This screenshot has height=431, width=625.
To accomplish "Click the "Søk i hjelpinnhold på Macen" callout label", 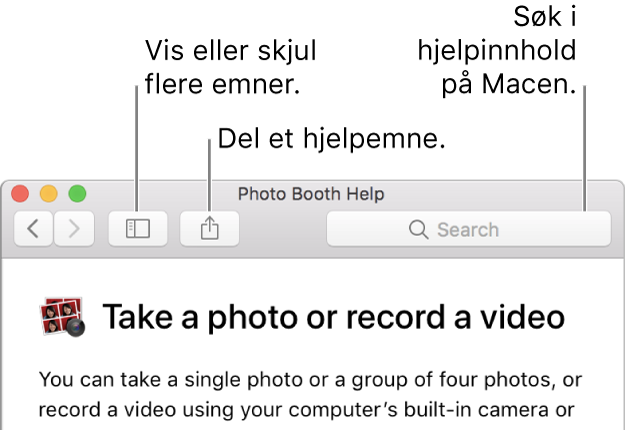I will click(497, 51).
